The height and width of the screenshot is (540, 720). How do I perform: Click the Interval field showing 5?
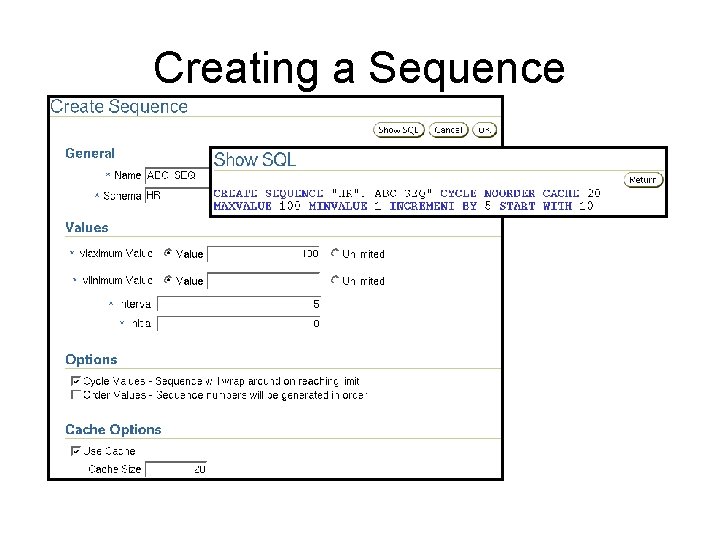pos(239,304)
